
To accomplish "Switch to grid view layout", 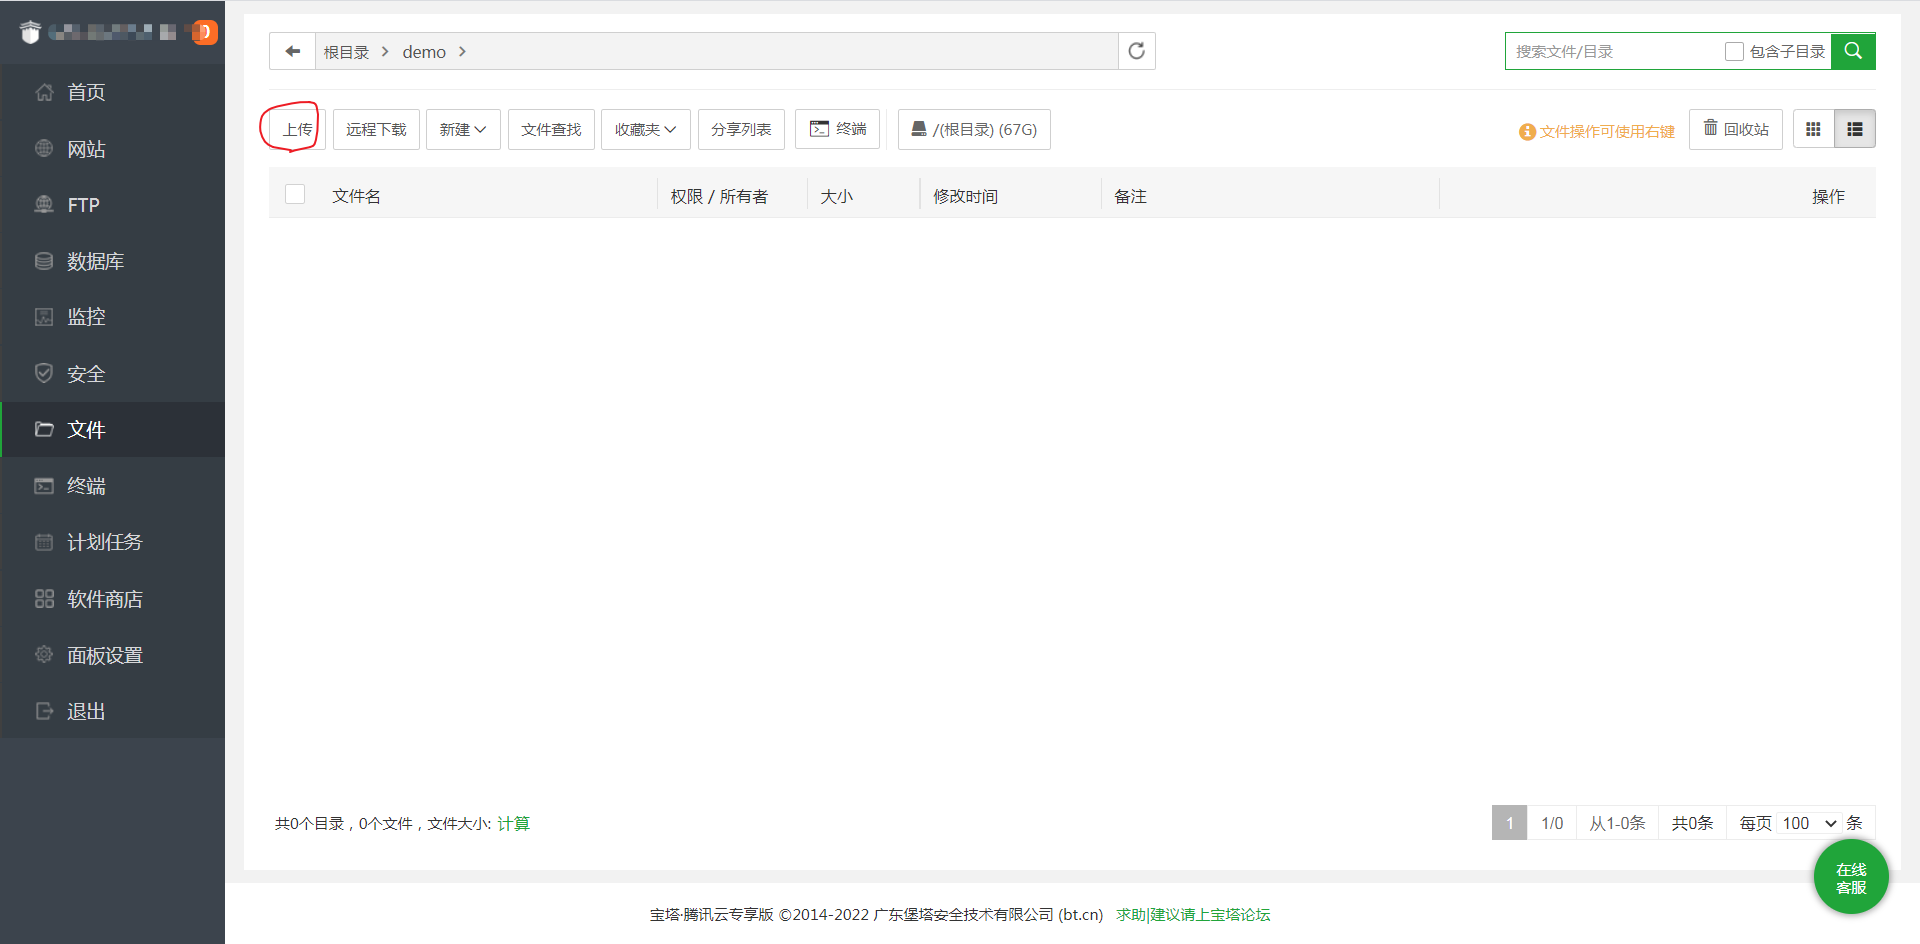I will click(1813, 128).
